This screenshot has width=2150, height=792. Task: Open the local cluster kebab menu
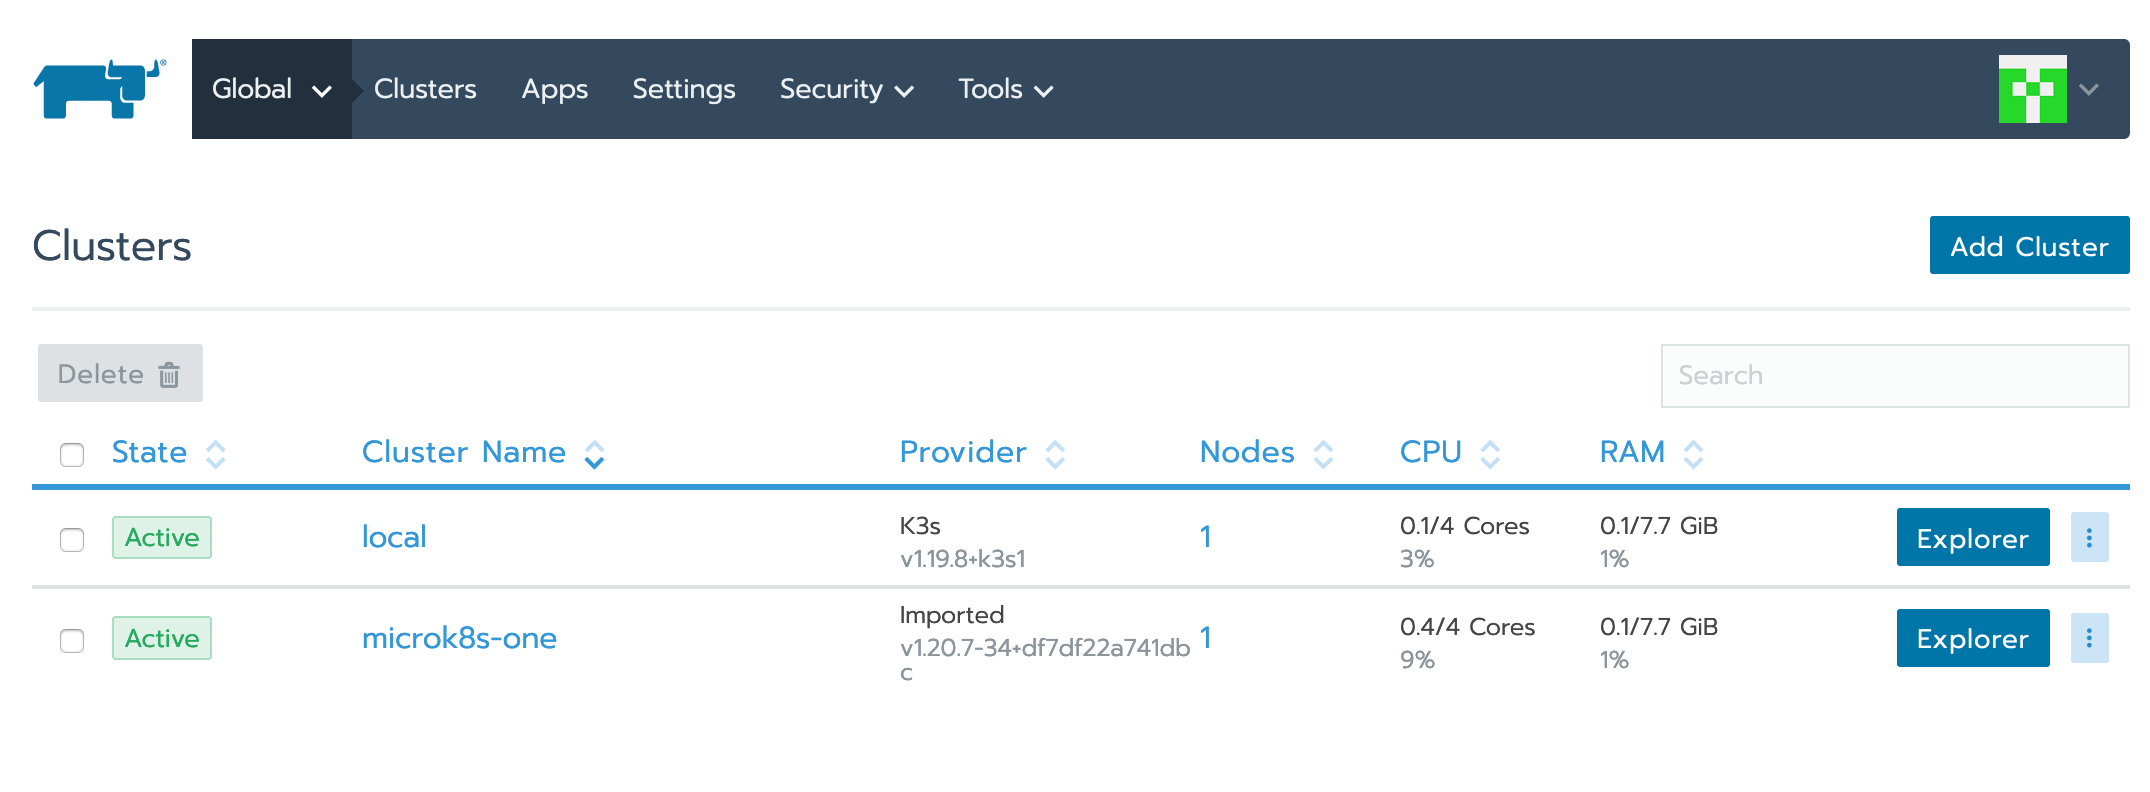click(2089, 538)
